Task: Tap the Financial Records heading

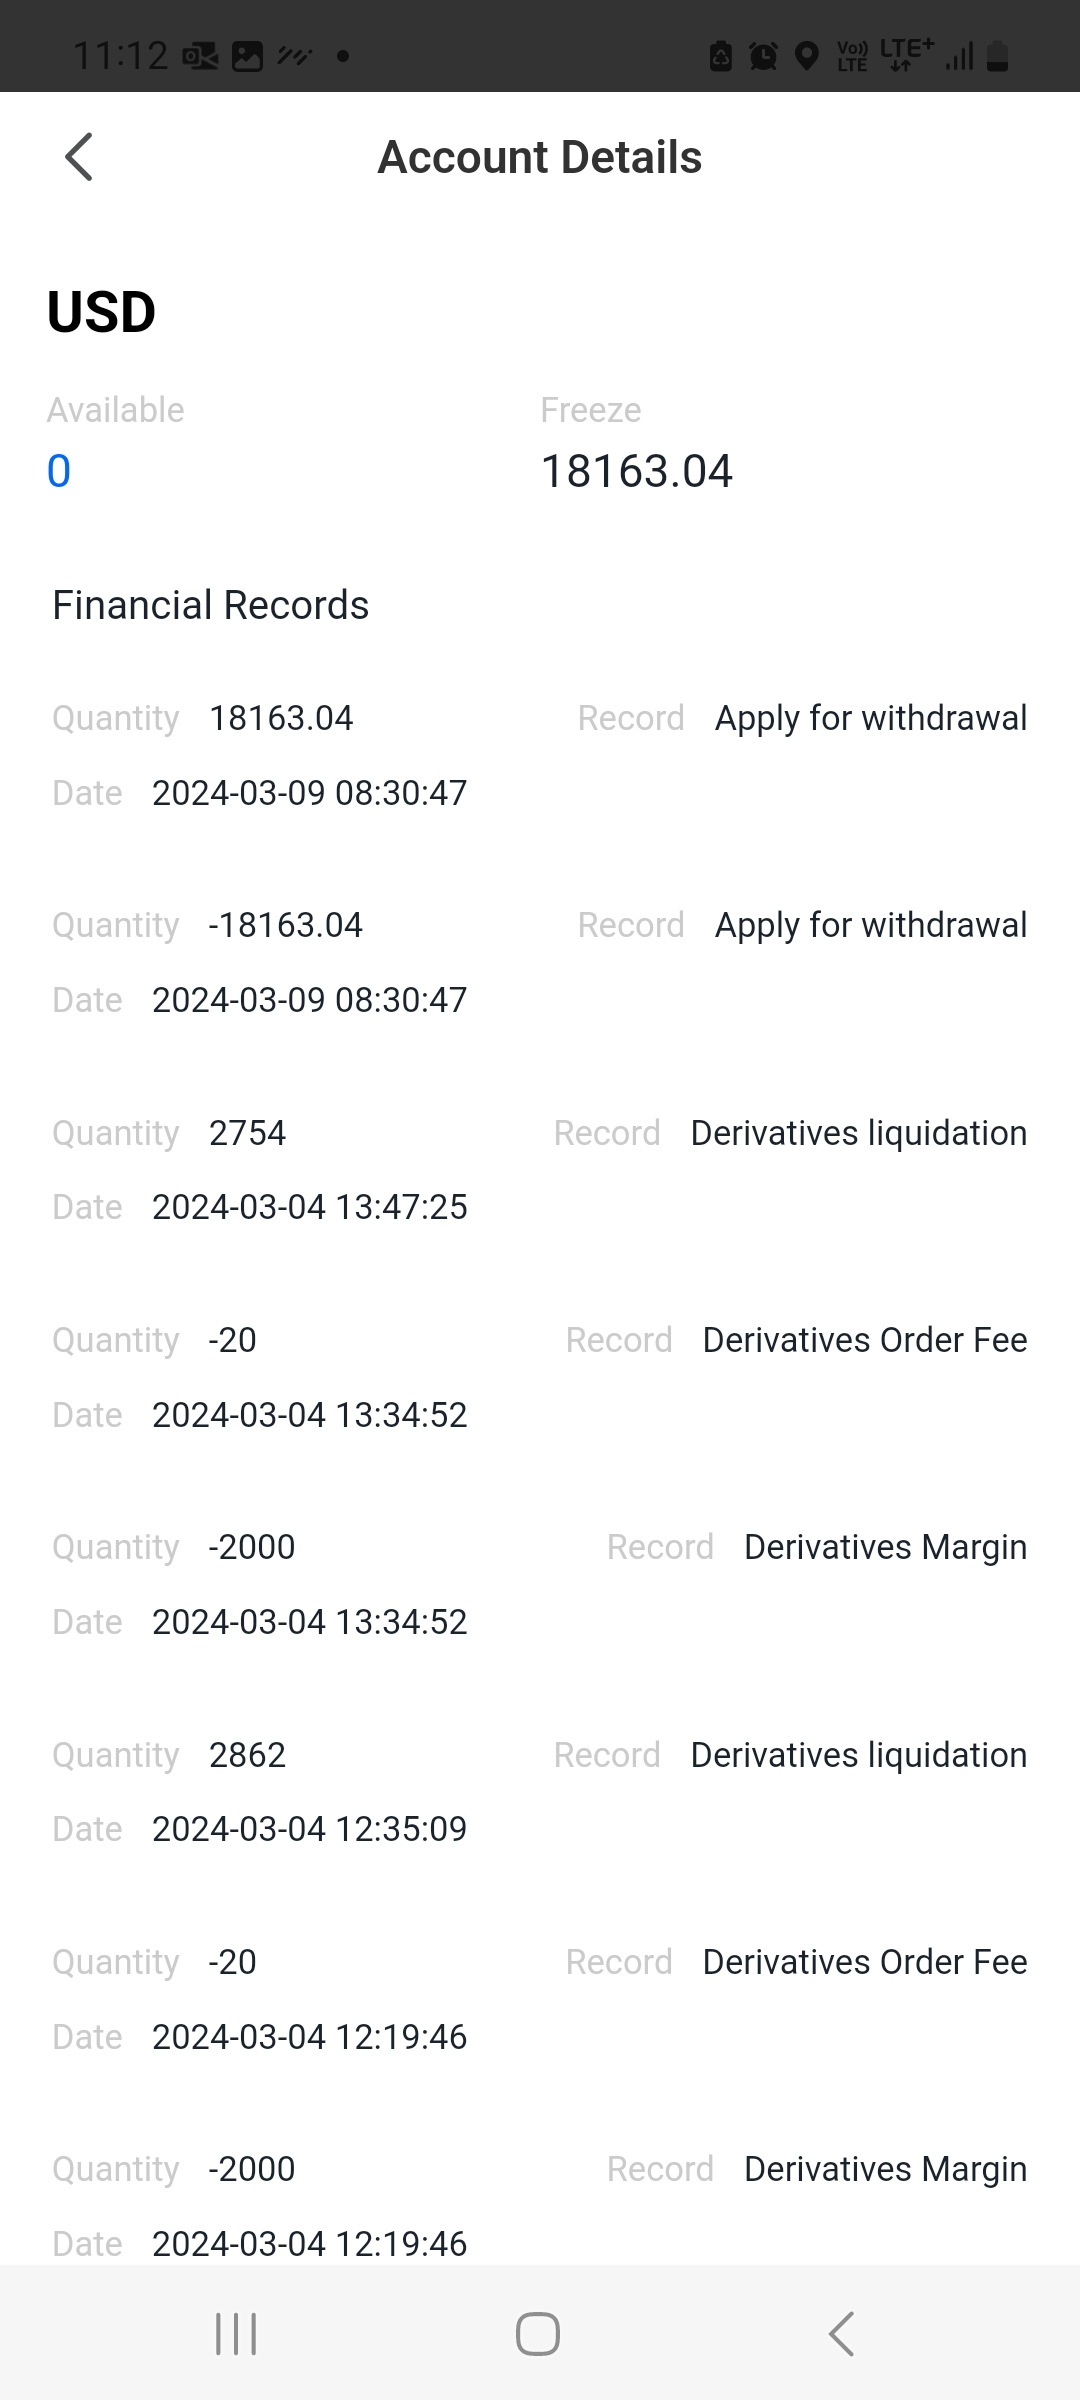Action: coord(211,605)
